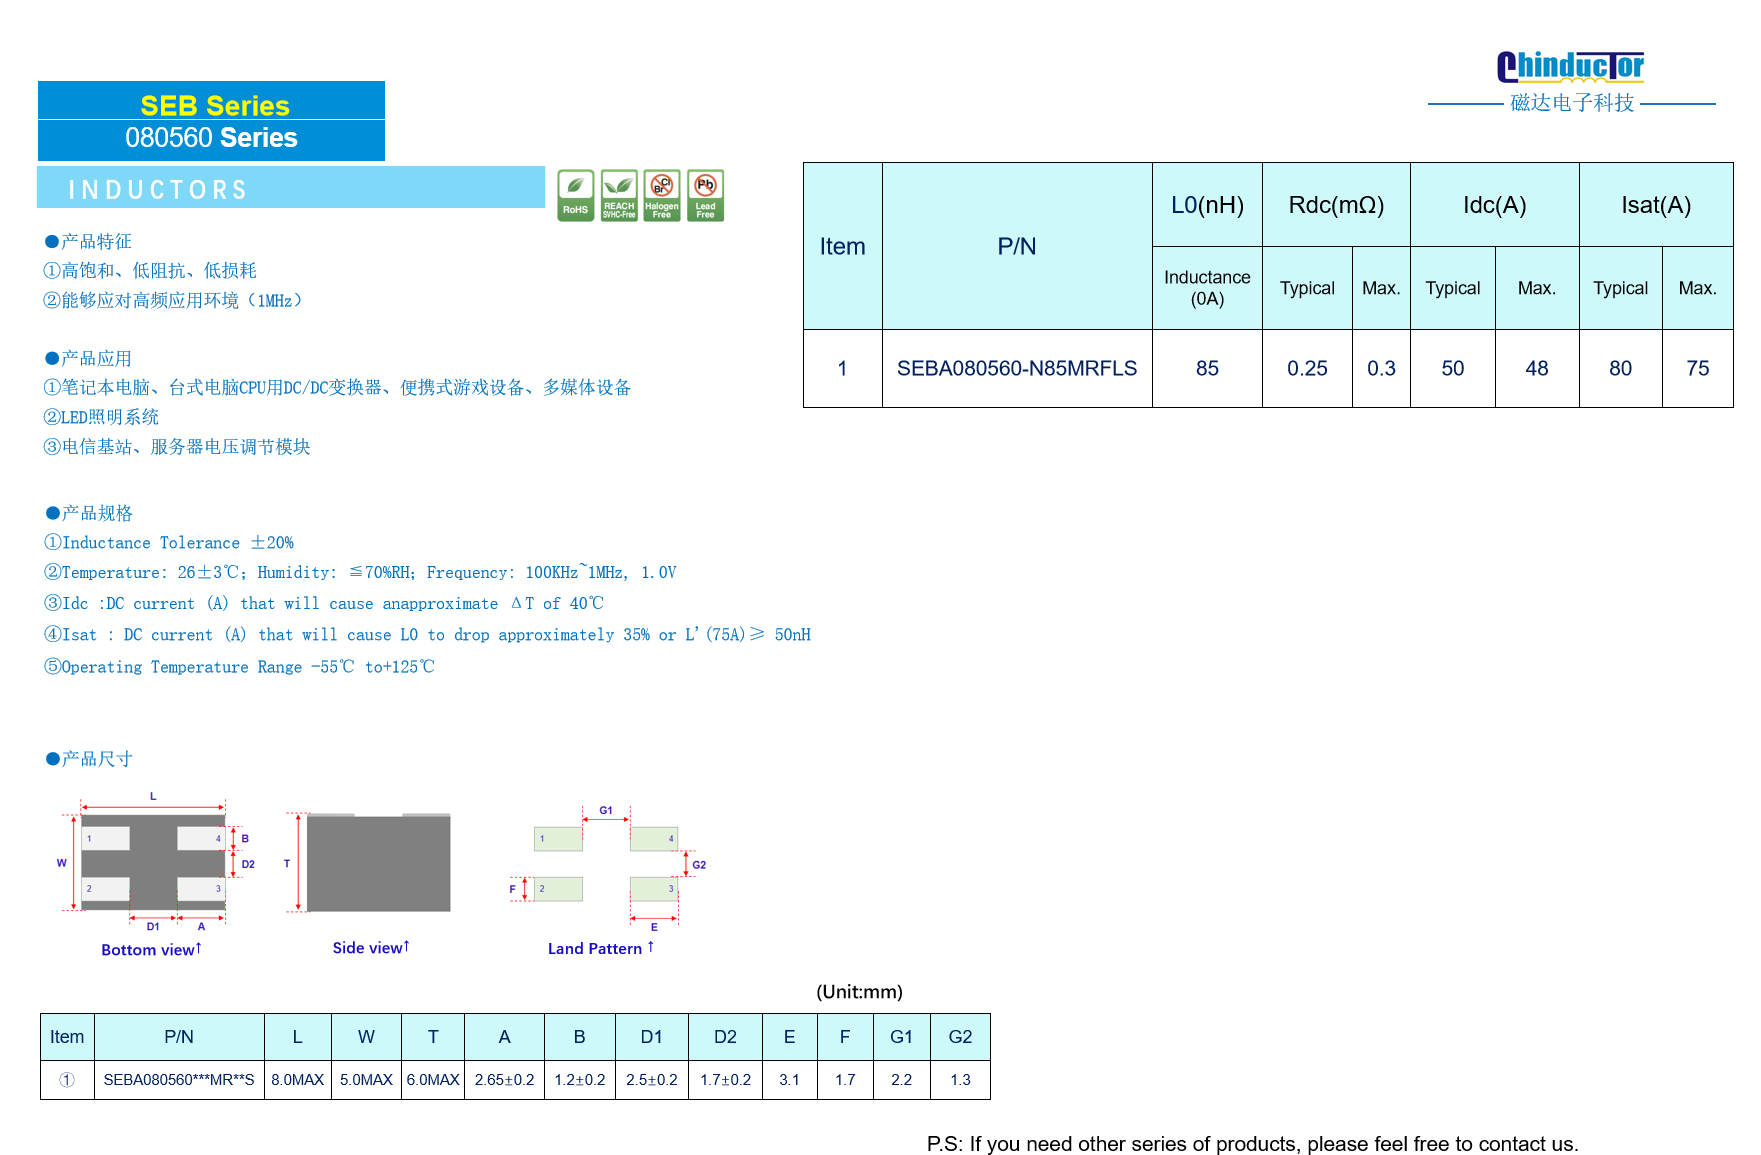The image size is (1761, 1155).
Task: Click the SEB Series title banner
Action: click(211, 121)
